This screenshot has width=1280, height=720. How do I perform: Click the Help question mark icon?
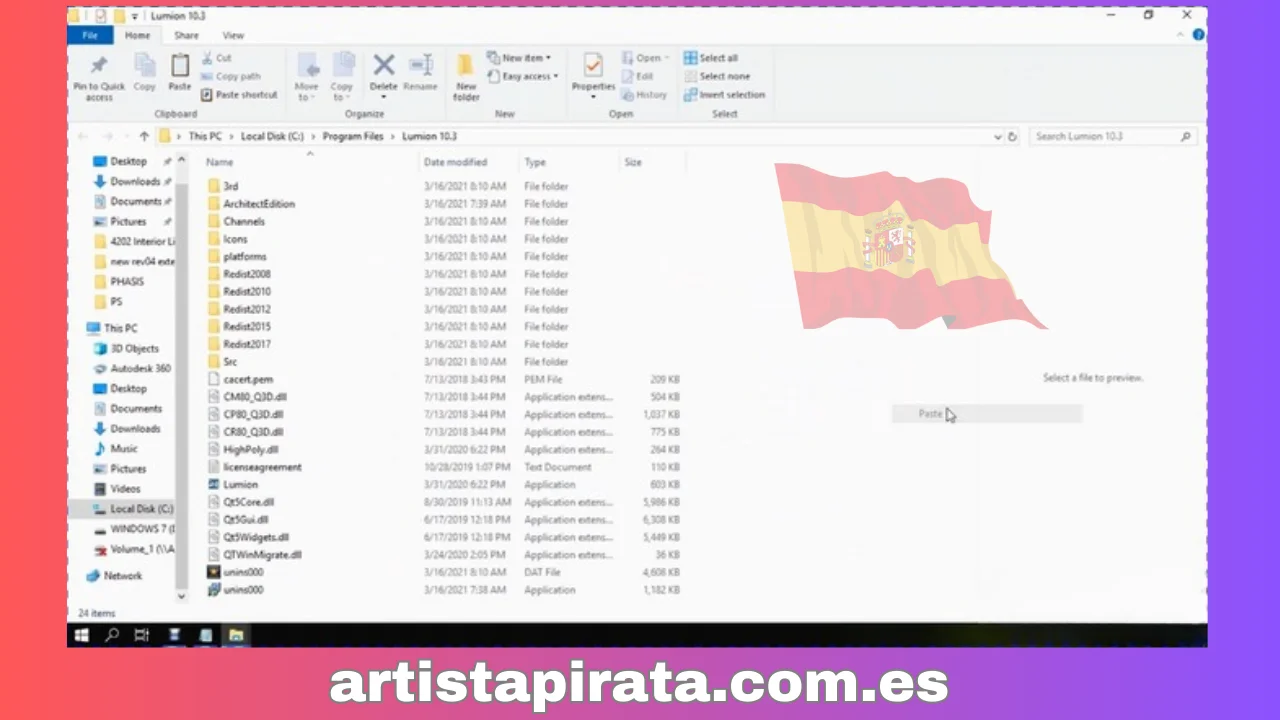tap(1198, 34)
